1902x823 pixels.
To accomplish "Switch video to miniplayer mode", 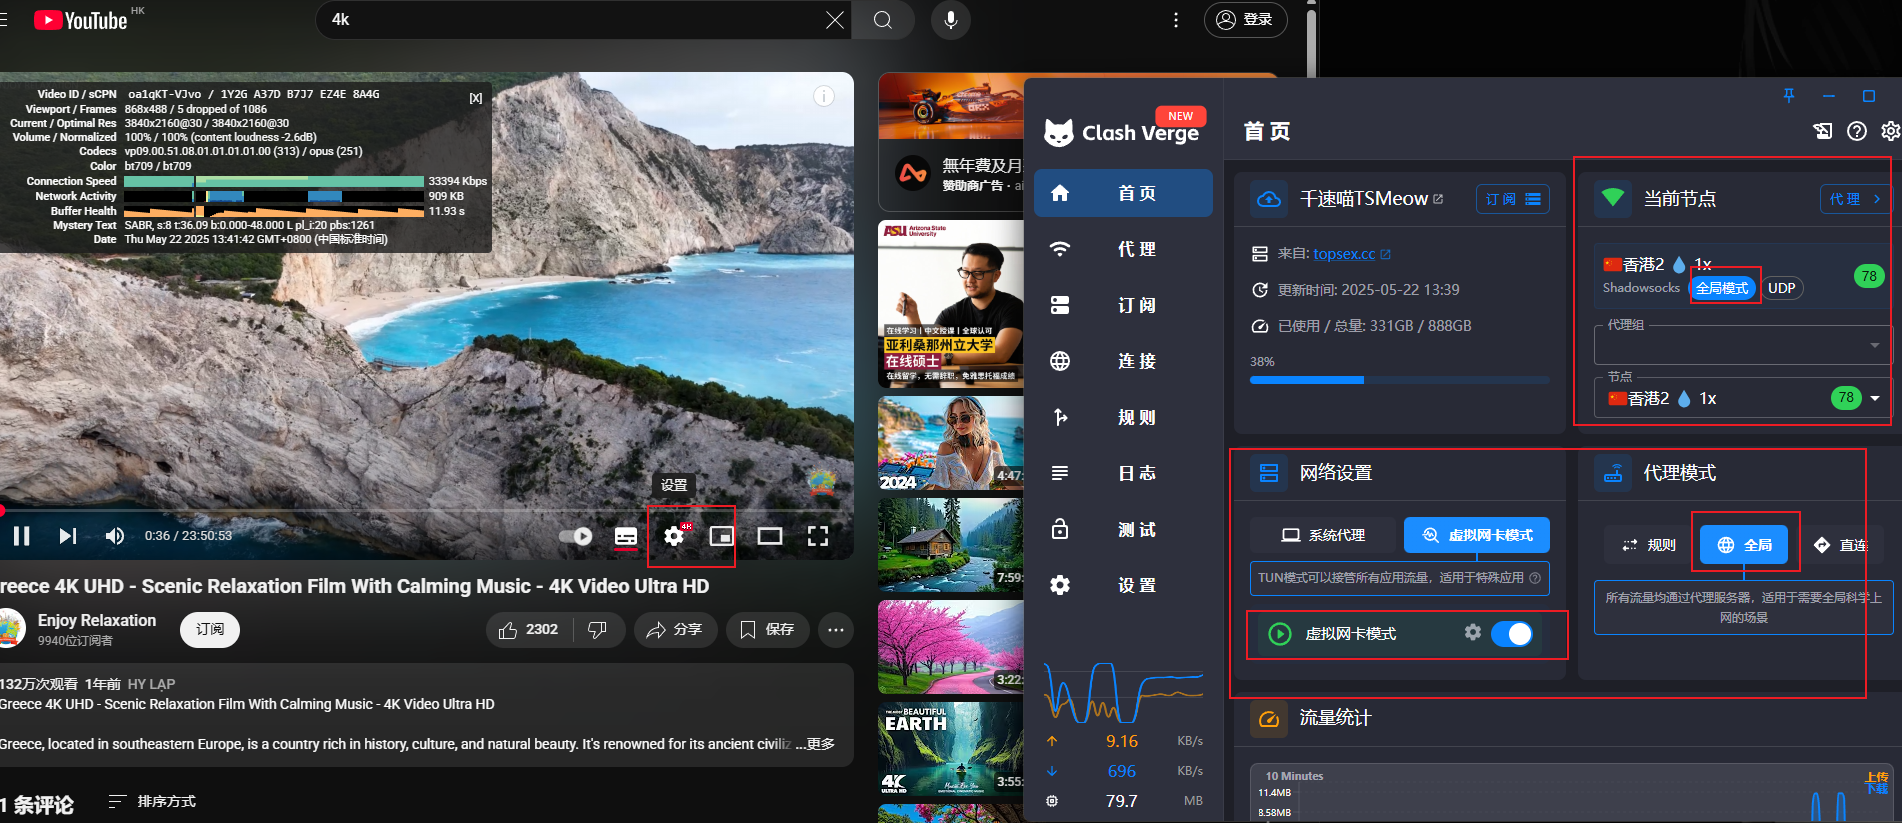I will coord(721,536).
